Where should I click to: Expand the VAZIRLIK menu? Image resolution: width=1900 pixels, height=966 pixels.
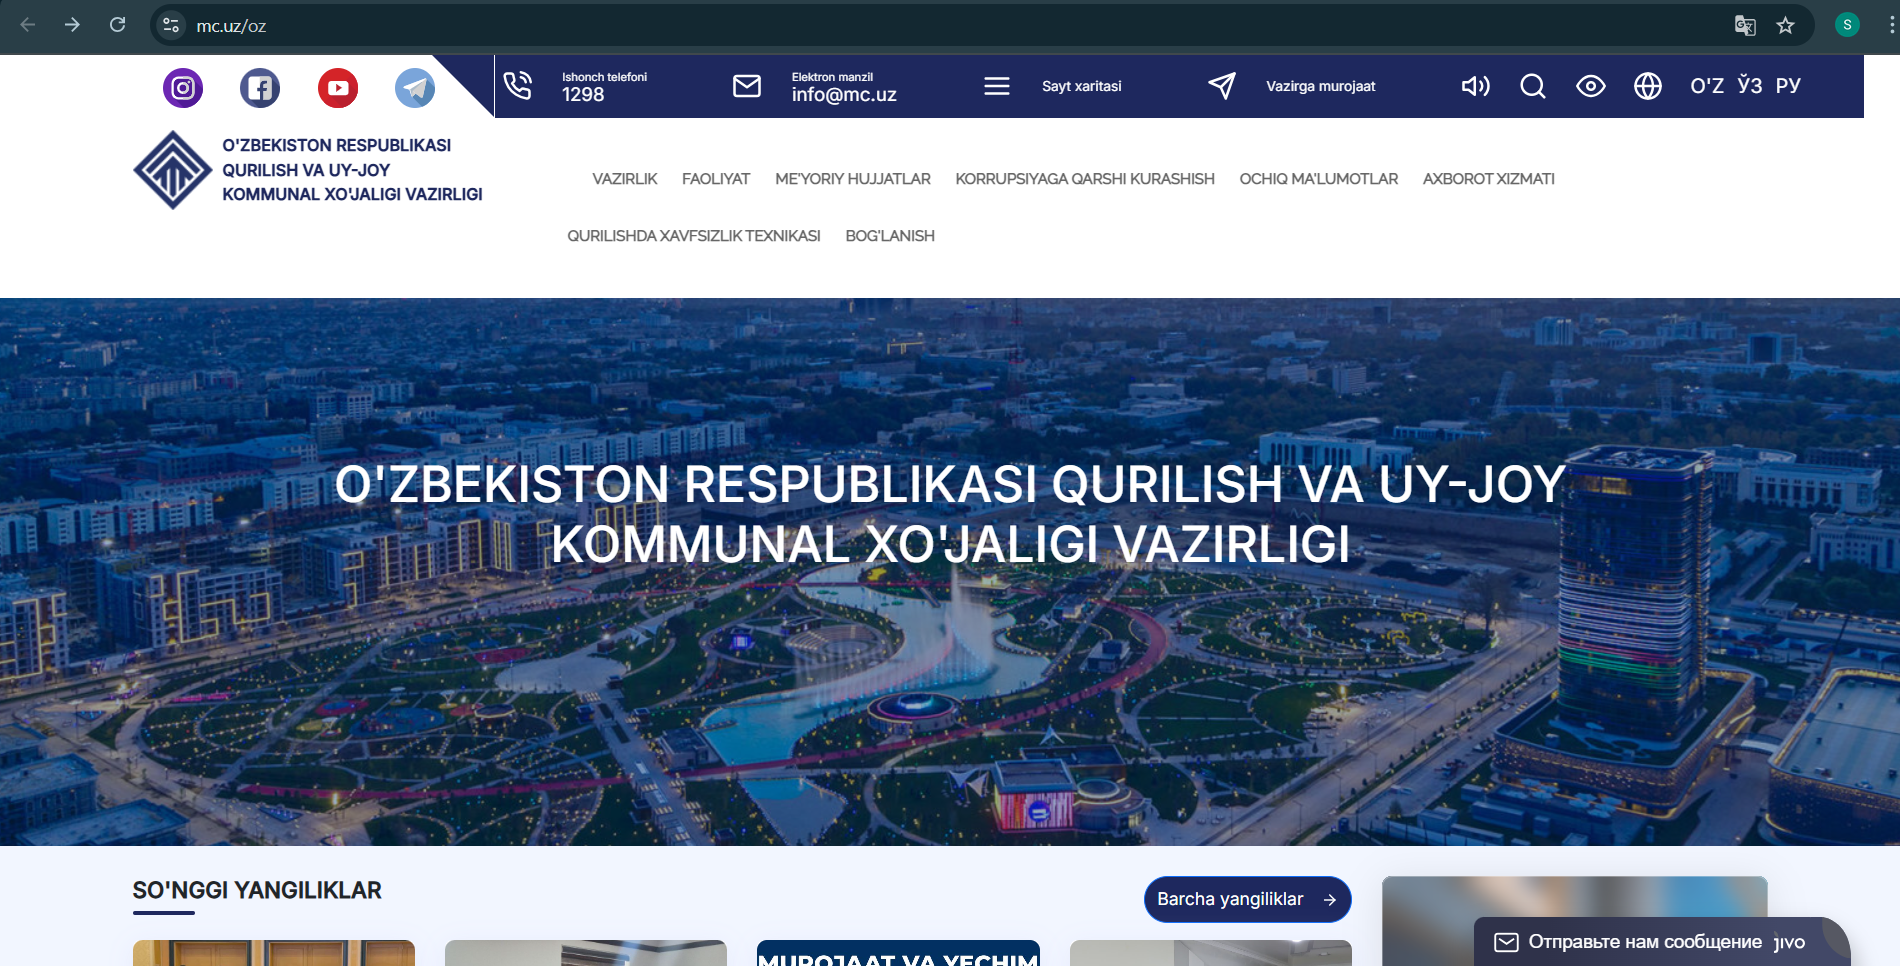pos(624,179)
